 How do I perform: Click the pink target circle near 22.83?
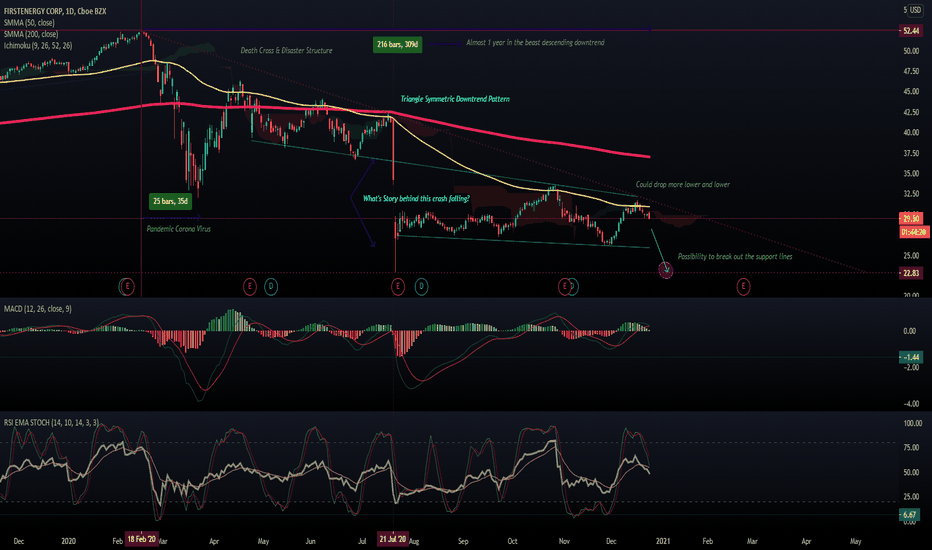[666, 271]
